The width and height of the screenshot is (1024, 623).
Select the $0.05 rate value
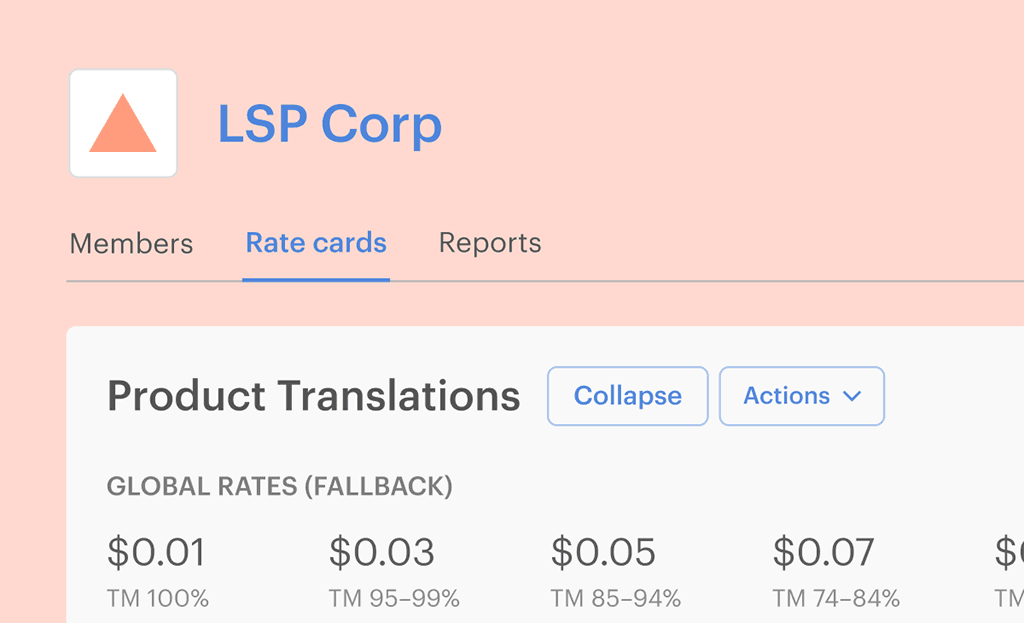point(603,552)
